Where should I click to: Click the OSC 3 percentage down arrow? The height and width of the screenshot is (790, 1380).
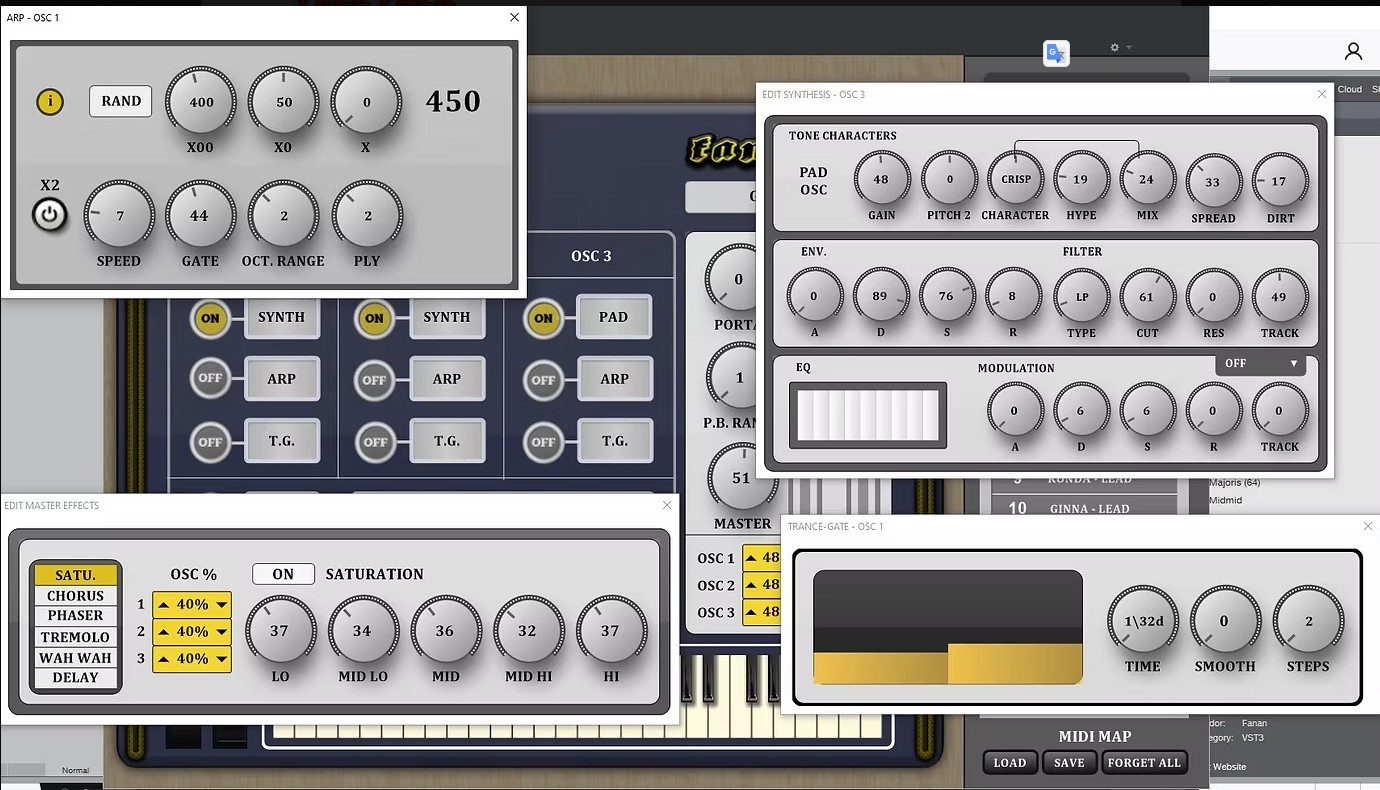(221, 659)
